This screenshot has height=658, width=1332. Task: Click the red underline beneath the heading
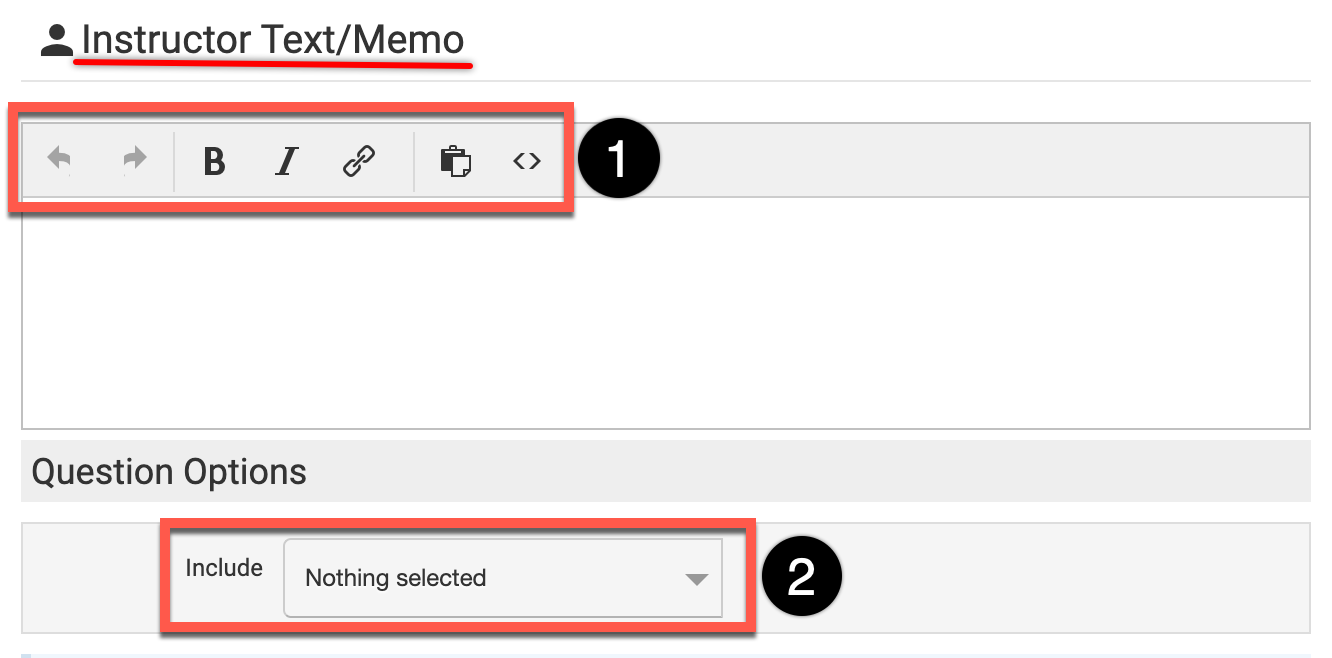[x=273, y=63]
